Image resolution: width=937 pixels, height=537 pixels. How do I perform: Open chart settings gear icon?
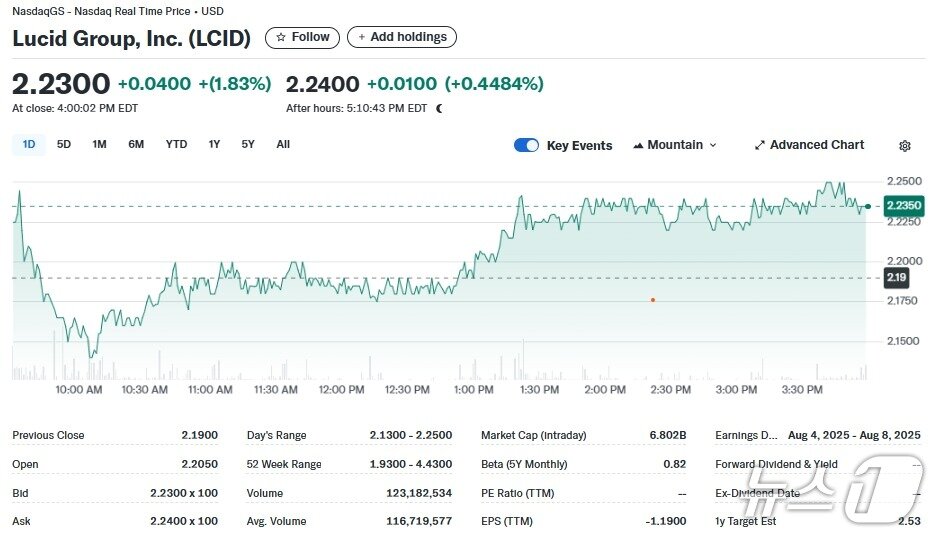coord(905,146)
